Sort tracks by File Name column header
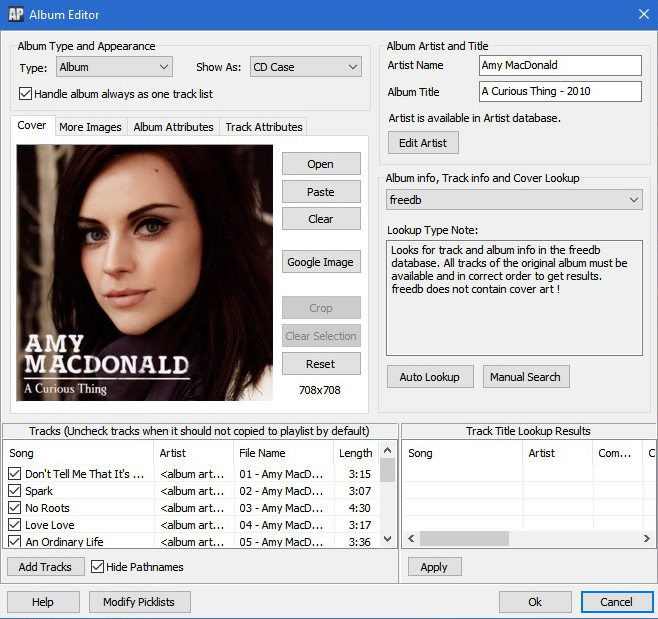This screenshot has width=658, height=619. [283, 453]
